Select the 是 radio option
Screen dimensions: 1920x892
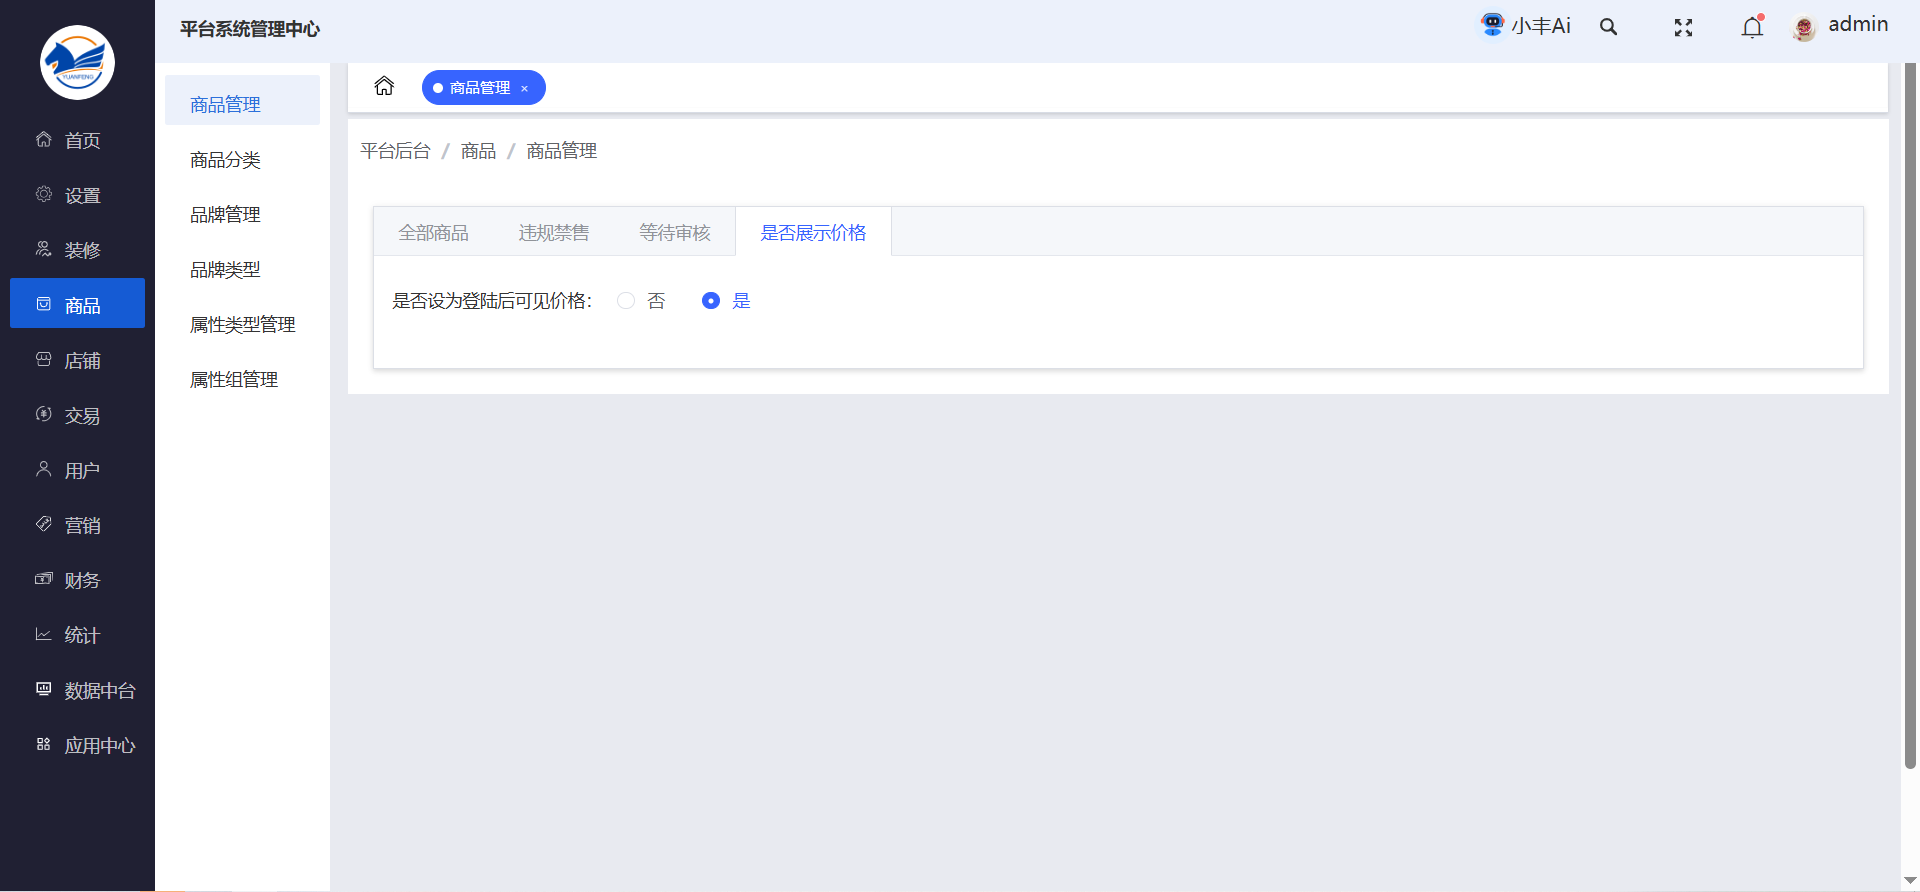711,301
